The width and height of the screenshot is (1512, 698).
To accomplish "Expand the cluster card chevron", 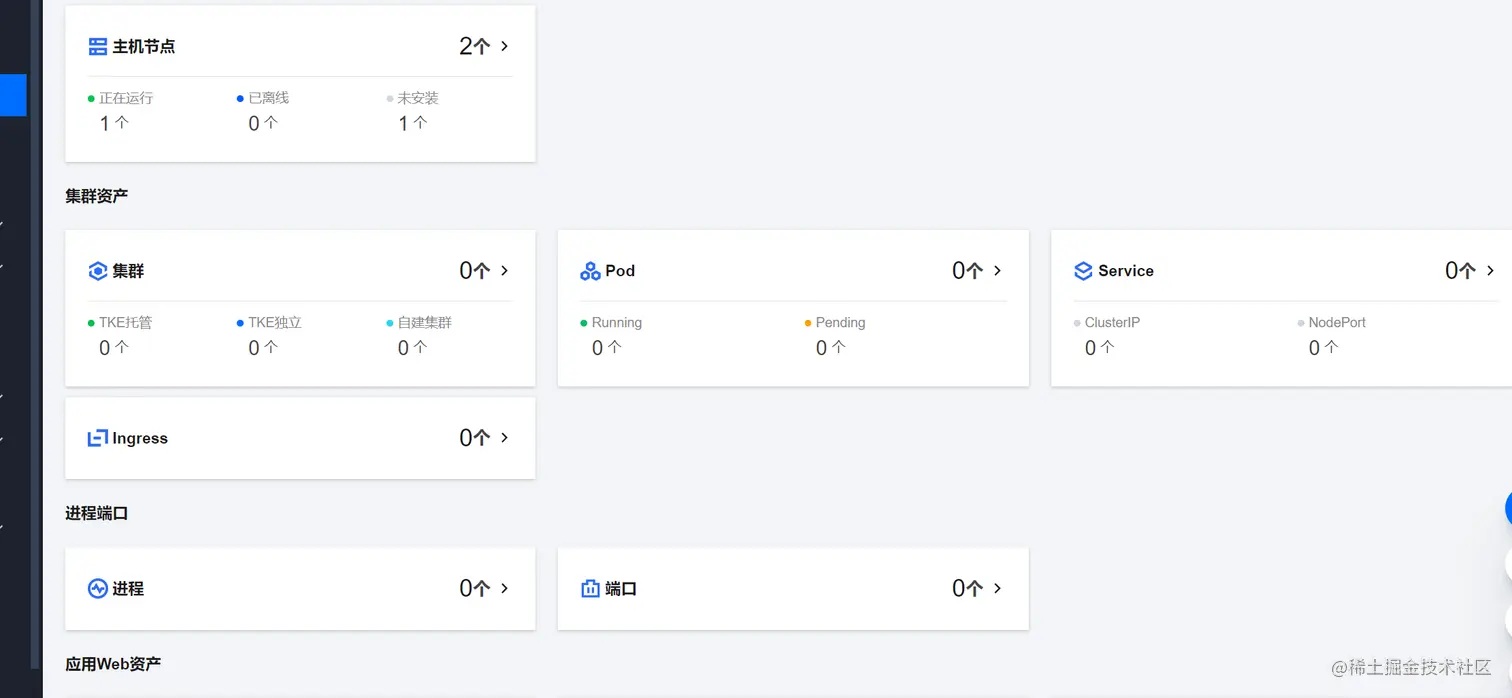I will 504,271.
